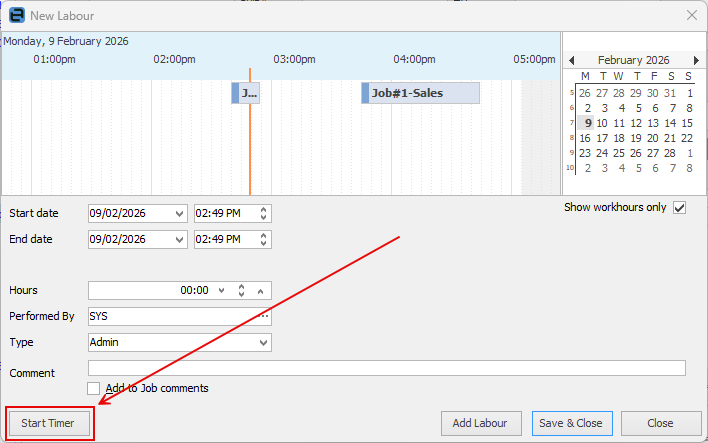The height and width of the screenshot is (443, 708).
Task: Click the app logo icon in title bar
Action: (x=17, y=15)
